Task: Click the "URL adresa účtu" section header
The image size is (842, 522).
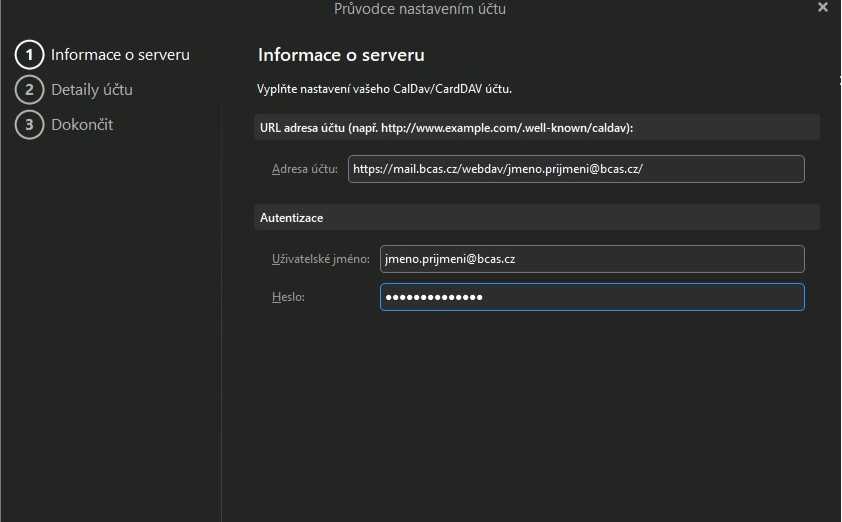Action: pyautogui.click(x=446, y=127)
